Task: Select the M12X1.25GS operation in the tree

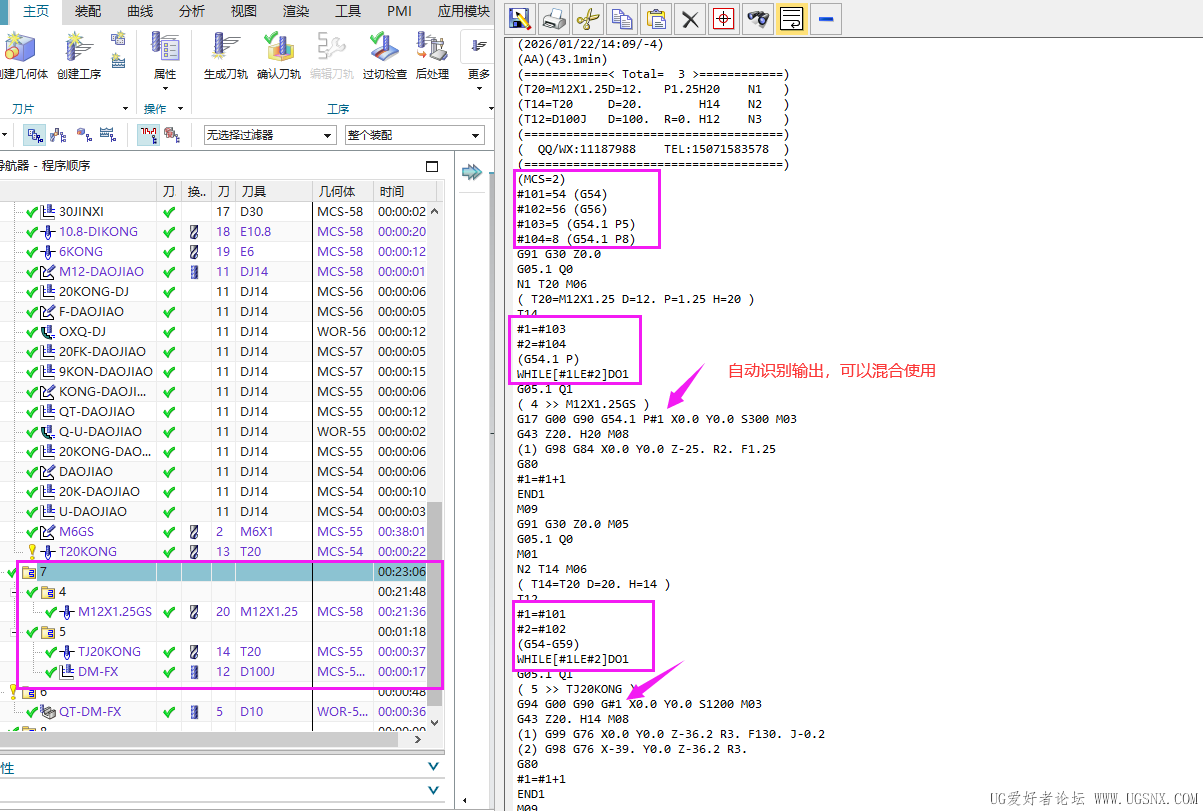Action: click(x=115, y=612)
